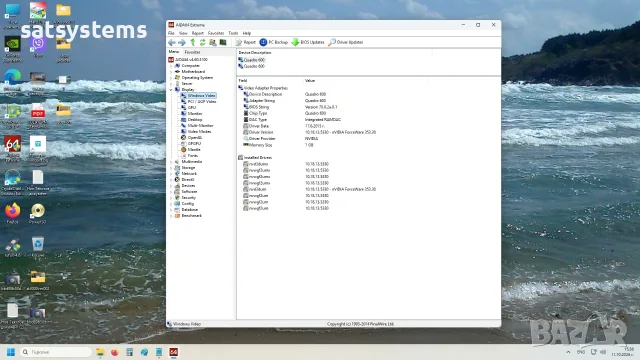Select the BIOS String row
Viewport: 640px width, 360px height.
[x=290, y=107]
